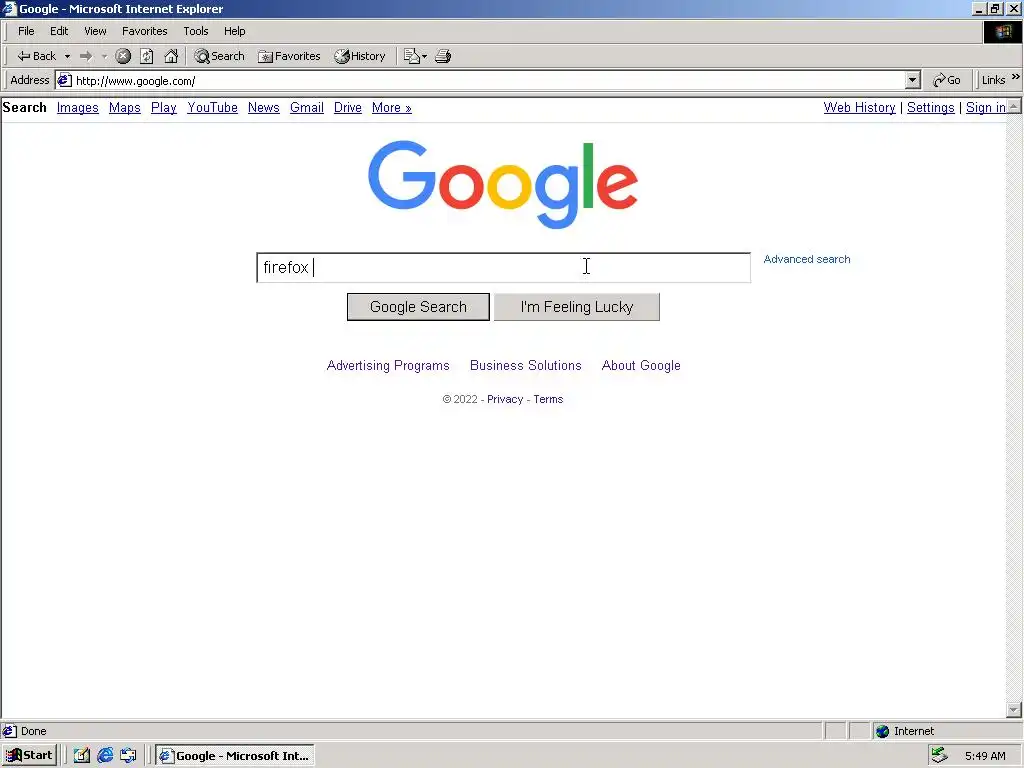Open the Forward history dropdown arrow
The image size is (1024, 768).
(x=104, y=56)
